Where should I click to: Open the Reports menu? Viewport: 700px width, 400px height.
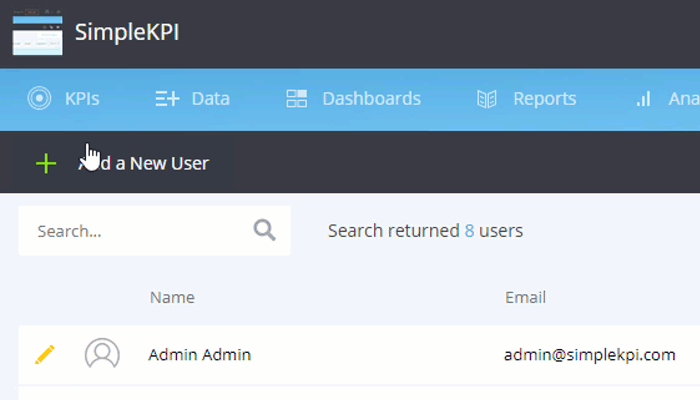tap(545, 99)
